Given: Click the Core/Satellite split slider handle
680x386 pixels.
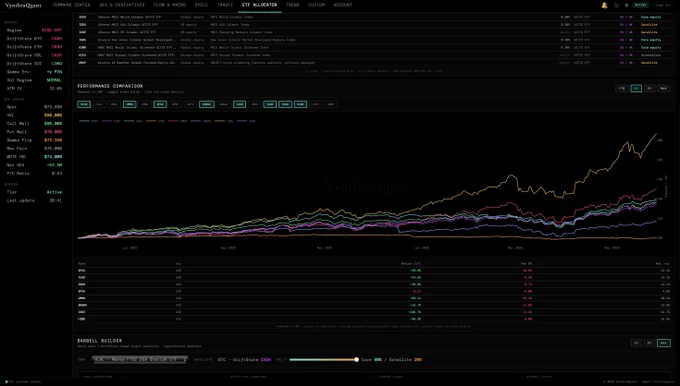Looking at the screenshot, I should tap(356, 360).
